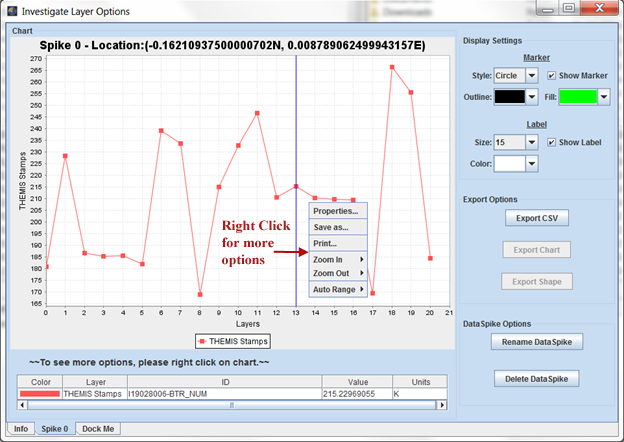The width and height of the screenshot is (624, 442).
Task: Click the Rename DataSpike button
Action: tap(537, 342)
